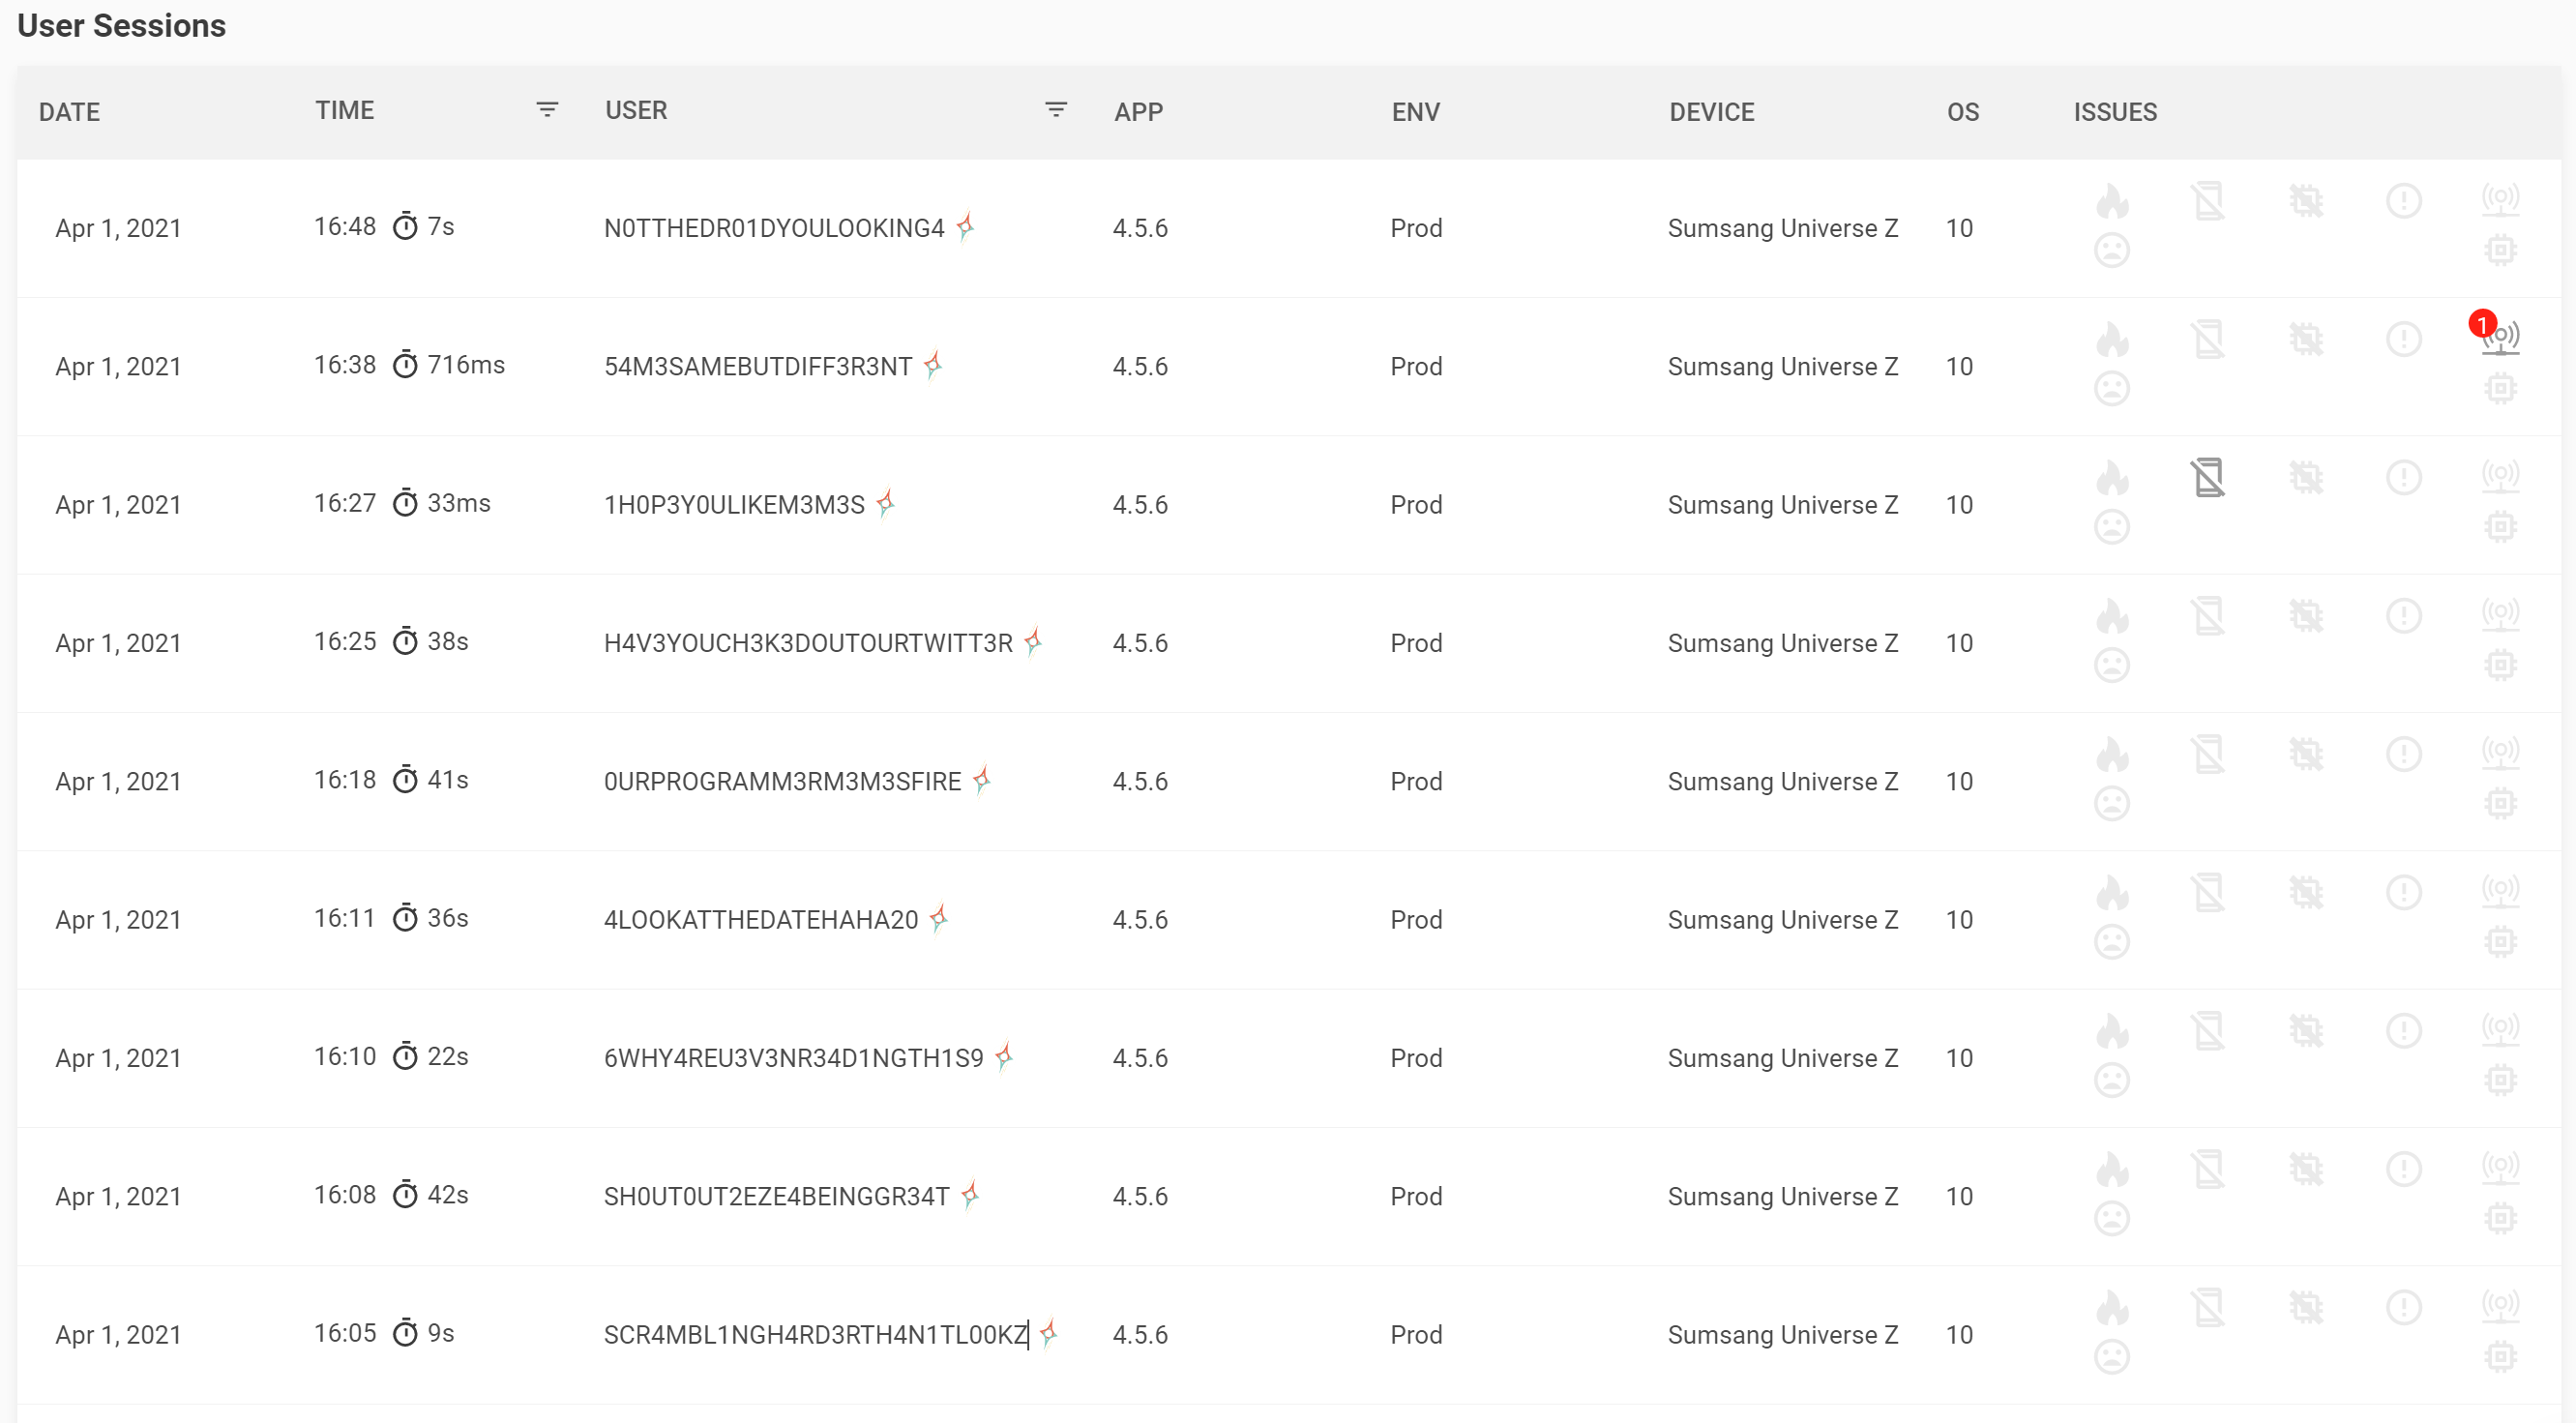Click the Apr 1, 2021 date in 16:11 row
This screenshot has height=1423, width=2576.
118,919
